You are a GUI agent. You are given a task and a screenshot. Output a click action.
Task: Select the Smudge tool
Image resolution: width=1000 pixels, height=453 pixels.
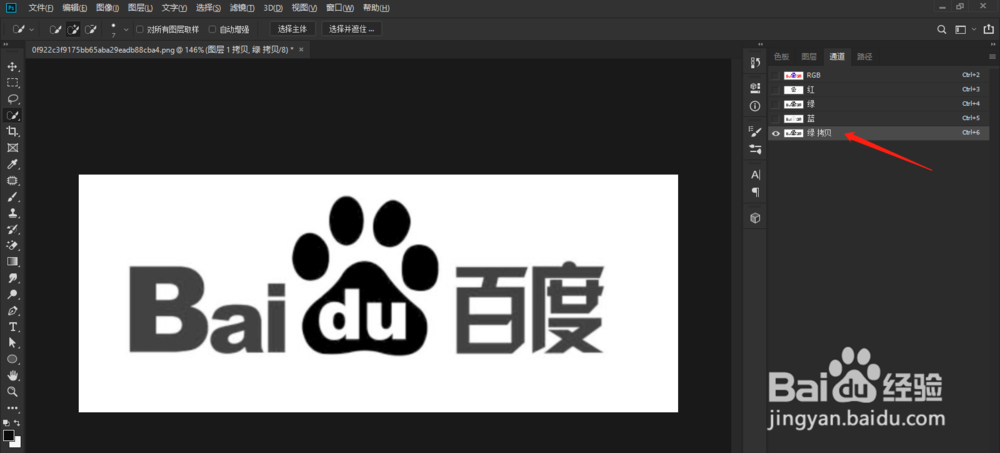pyautogui.click(x=12, y=278)
